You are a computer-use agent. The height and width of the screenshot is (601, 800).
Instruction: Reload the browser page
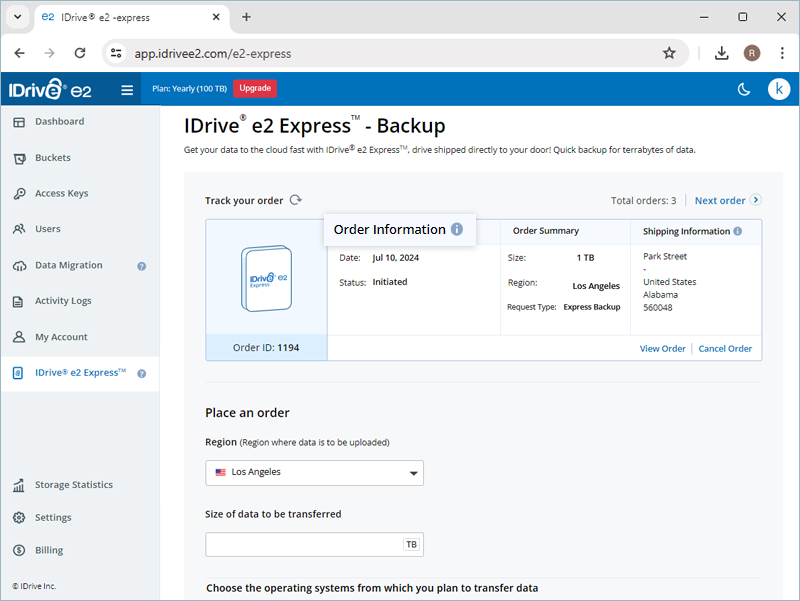click(x=80, y=53)
